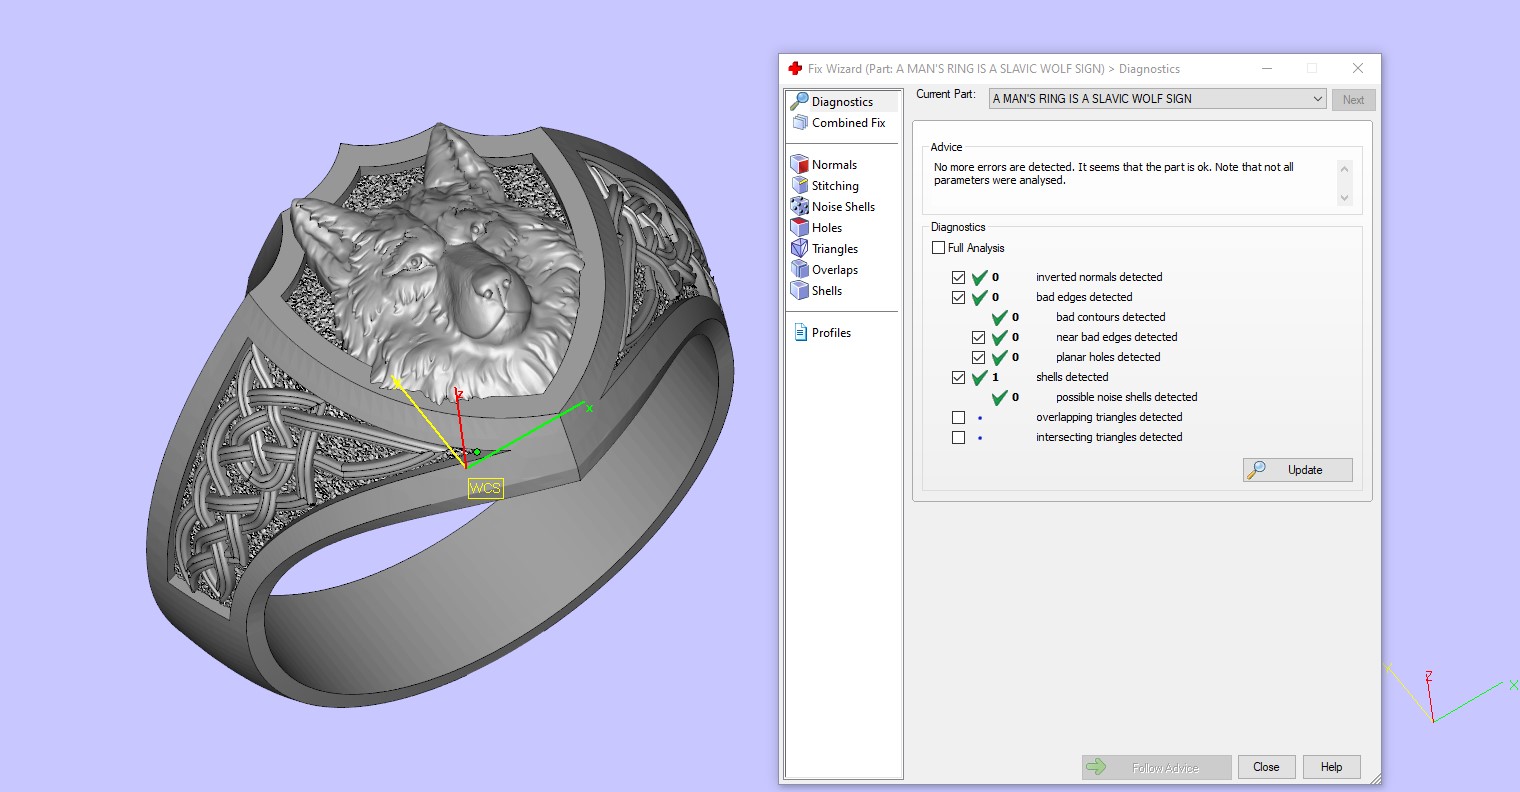This screenshot has width=1520, height=792.
Task: Click the green check beside inverted normals
Action: coord(980,278)
